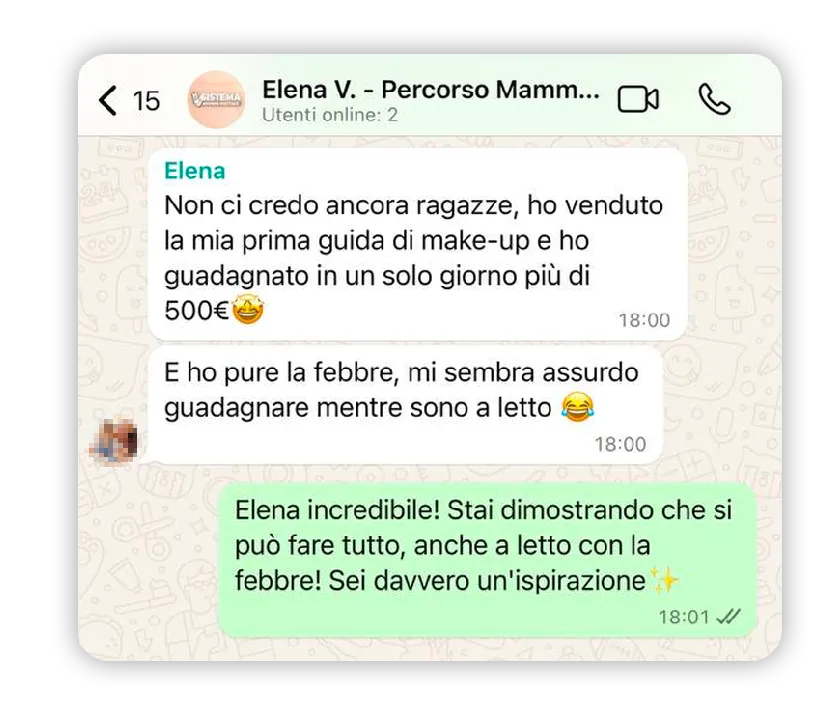Image resolution: width=839 pixels, height=707 pixels.
Task: Select the message about selling the make-up guide
Action: click(x=417, y=244)
